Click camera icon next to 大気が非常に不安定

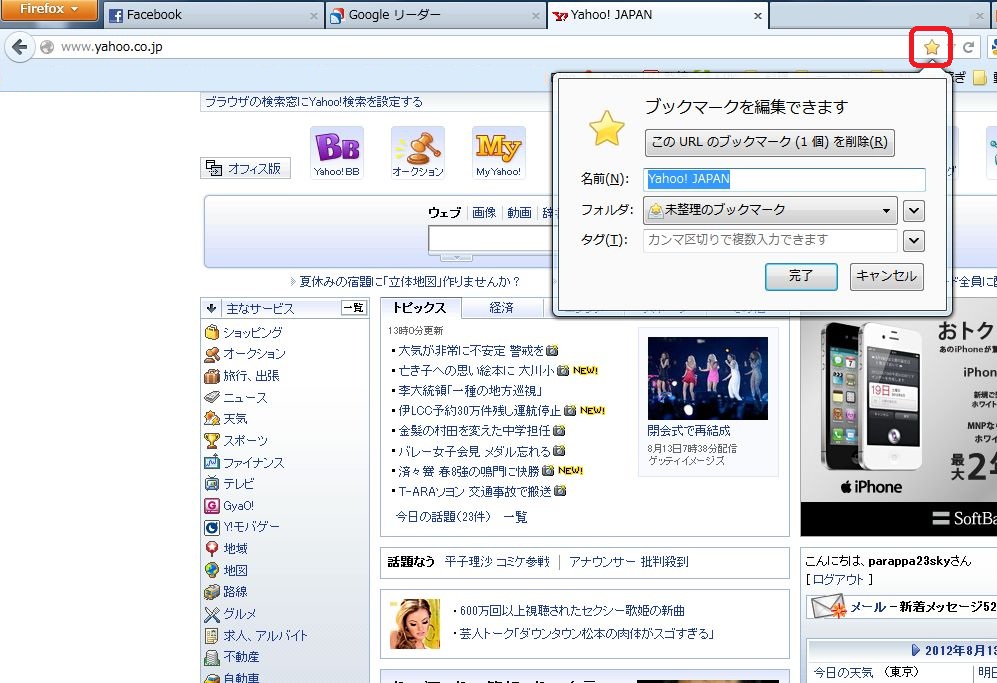[x=552, y=350]
